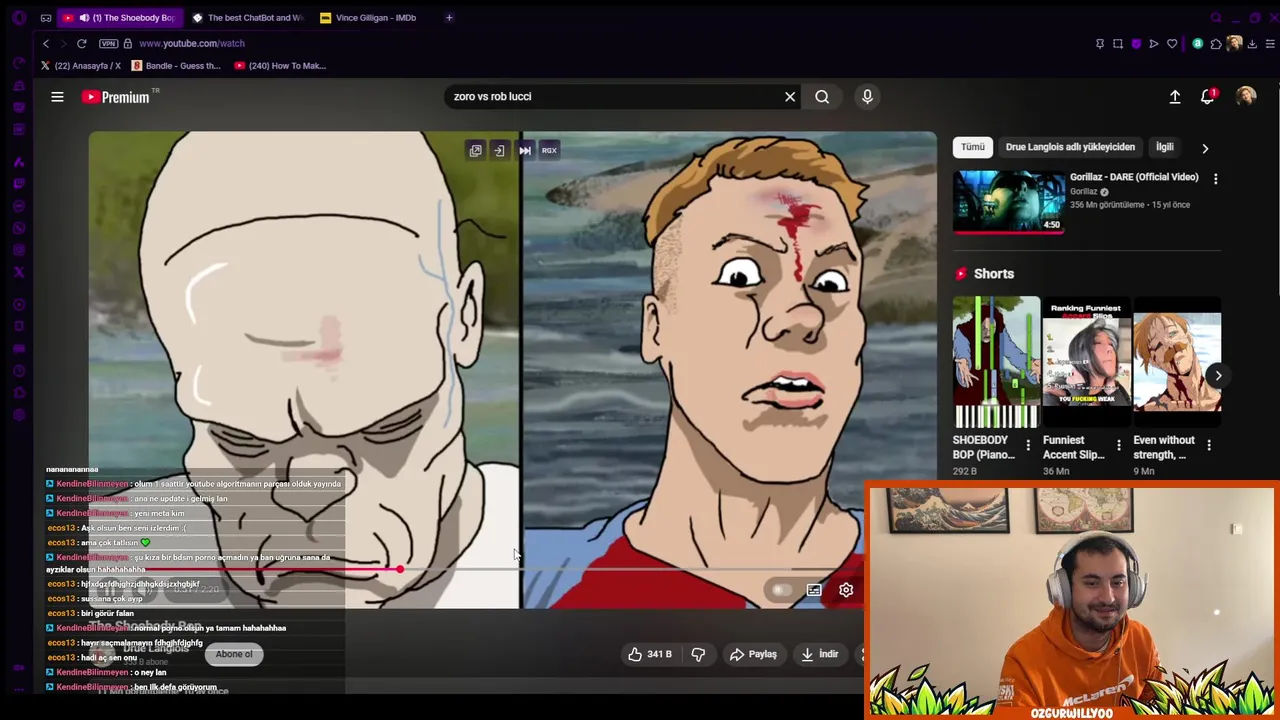Show more filter chips with arrow
The width and height of the screenshot is (1280, 720).
[1205, 148]
